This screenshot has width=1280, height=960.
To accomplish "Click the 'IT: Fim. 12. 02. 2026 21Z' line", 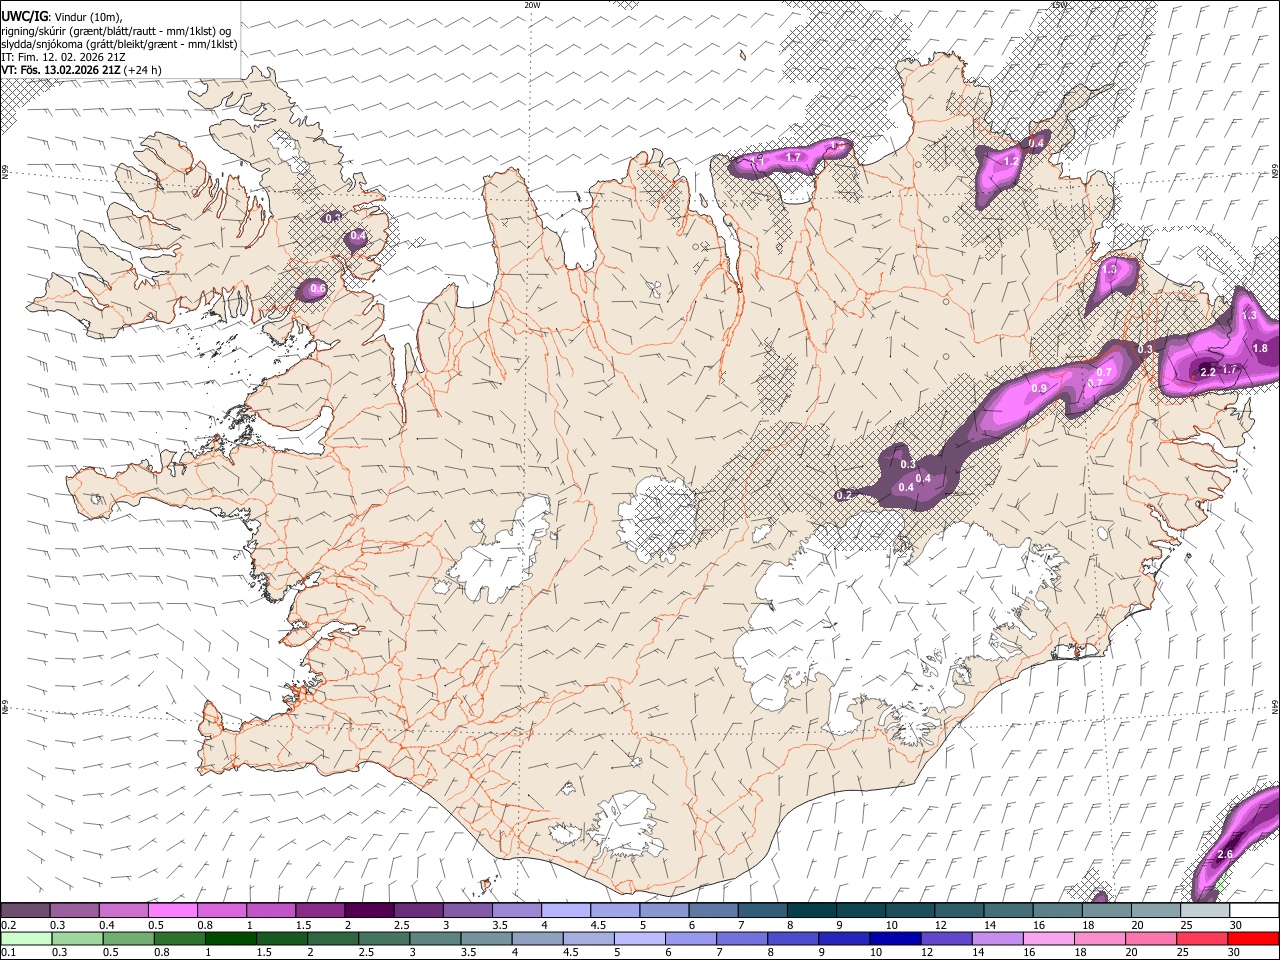I will [x=63, y=57].
